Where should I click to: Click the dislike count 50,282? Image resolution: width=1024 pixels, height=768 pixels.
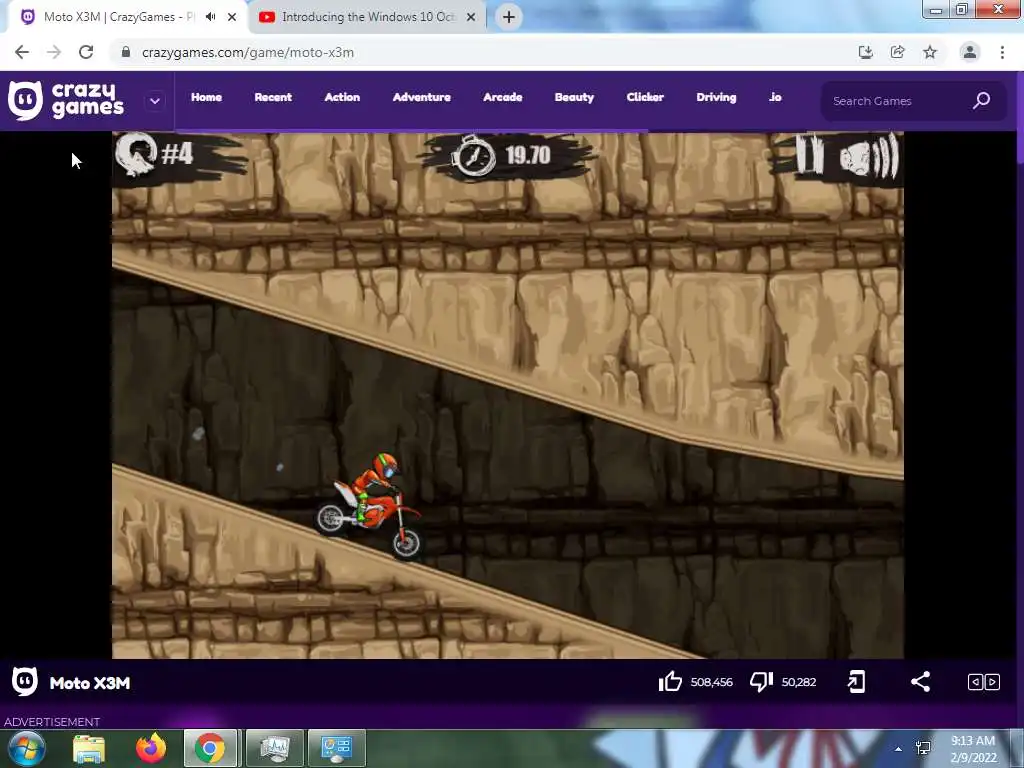tap(799, 682)
